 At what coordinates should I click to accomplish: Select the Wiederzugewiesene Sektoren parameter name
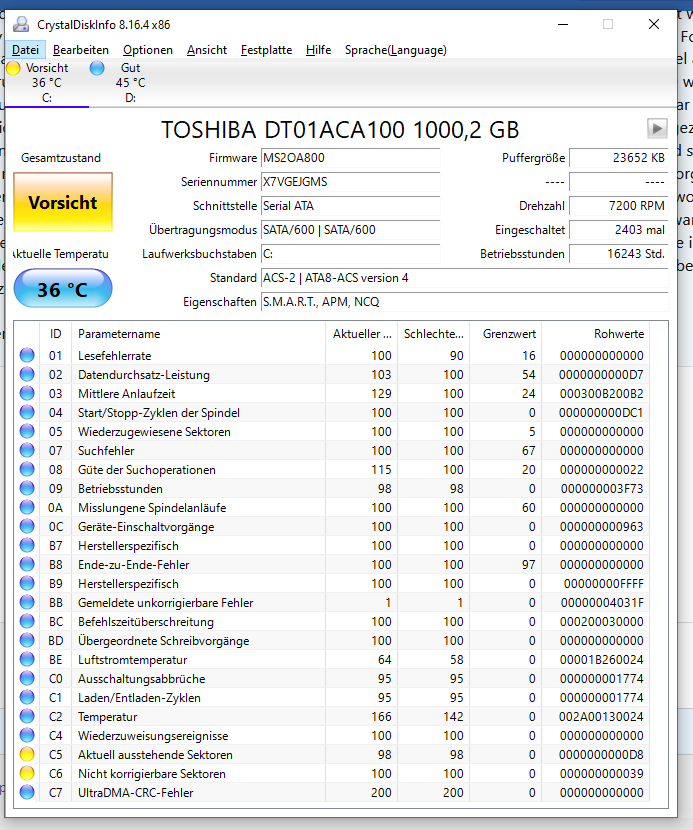154,432
